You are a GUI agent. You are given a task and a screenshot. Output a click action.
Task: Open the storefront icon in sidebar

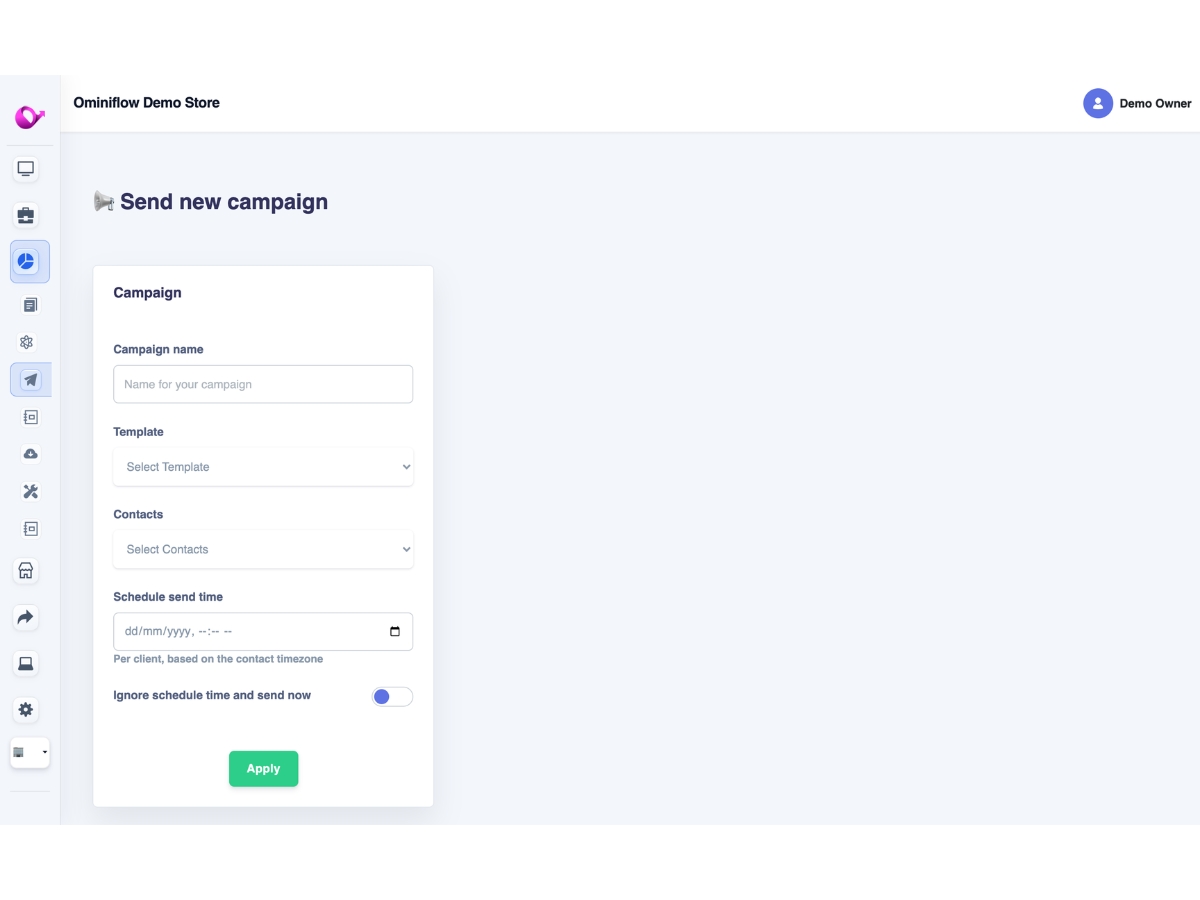pyautogui.click(x=26, y=571)
